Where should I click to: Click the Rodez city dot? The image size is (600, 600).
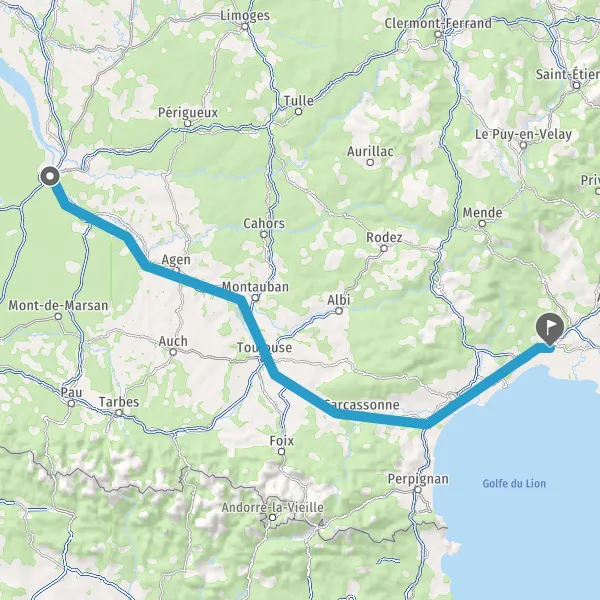click(384, 248)
